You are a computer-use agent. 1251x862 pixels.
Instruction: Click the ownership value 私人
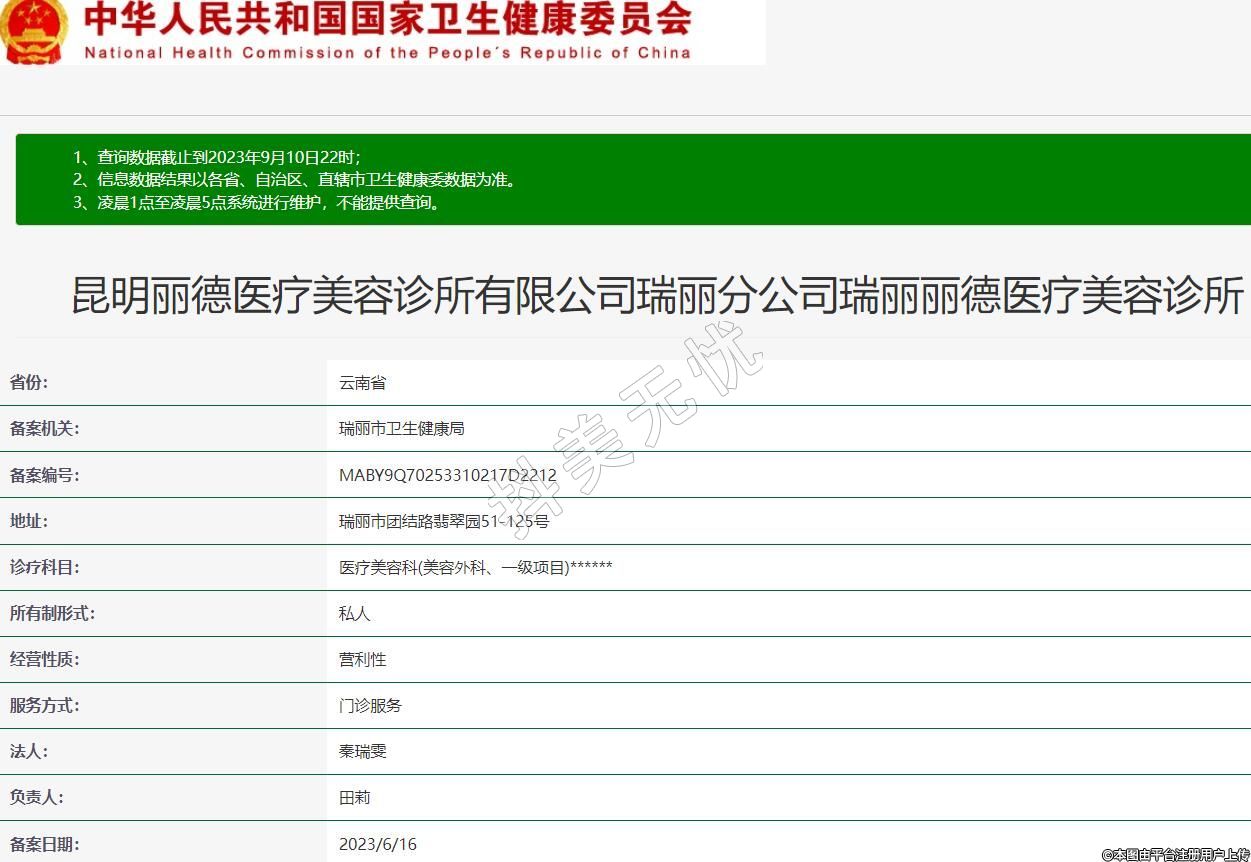(354, 614)
